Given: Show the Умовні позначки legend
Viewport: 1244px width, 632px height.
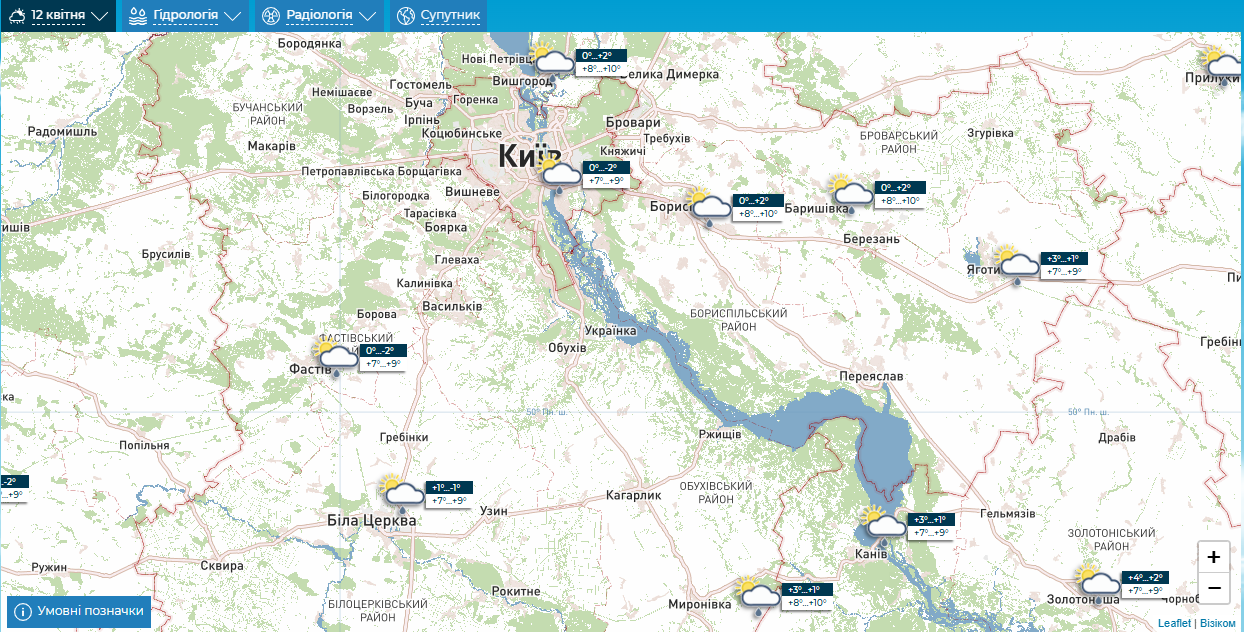Looking at the screenshot, I should (79, 611).
